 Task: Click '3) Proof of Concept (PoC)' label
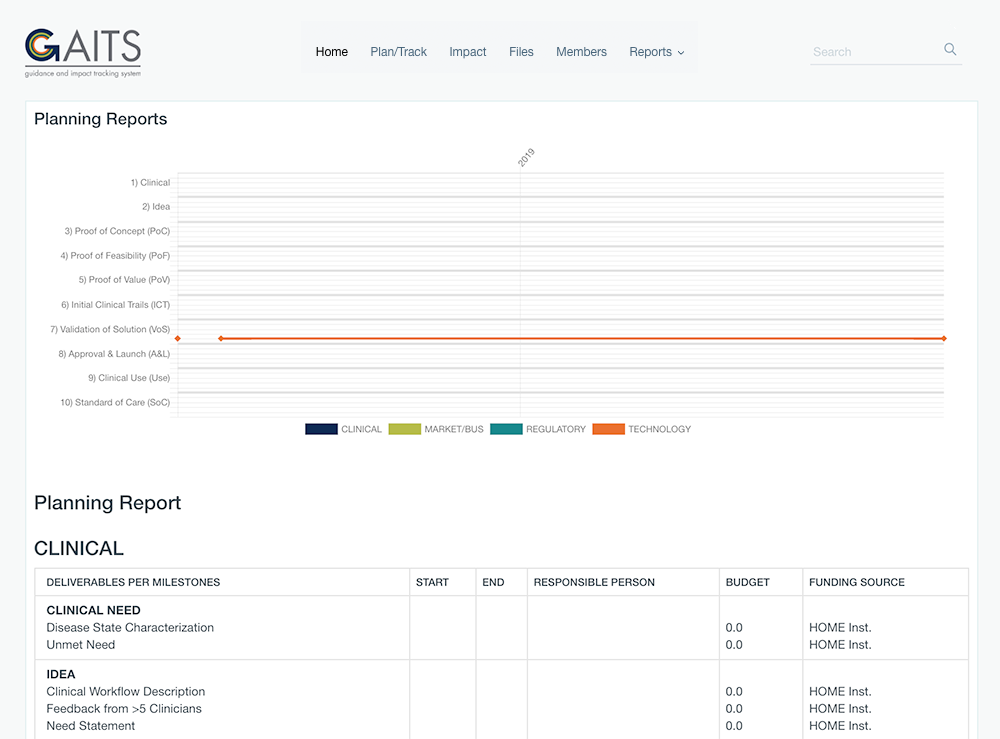(117, 231)
